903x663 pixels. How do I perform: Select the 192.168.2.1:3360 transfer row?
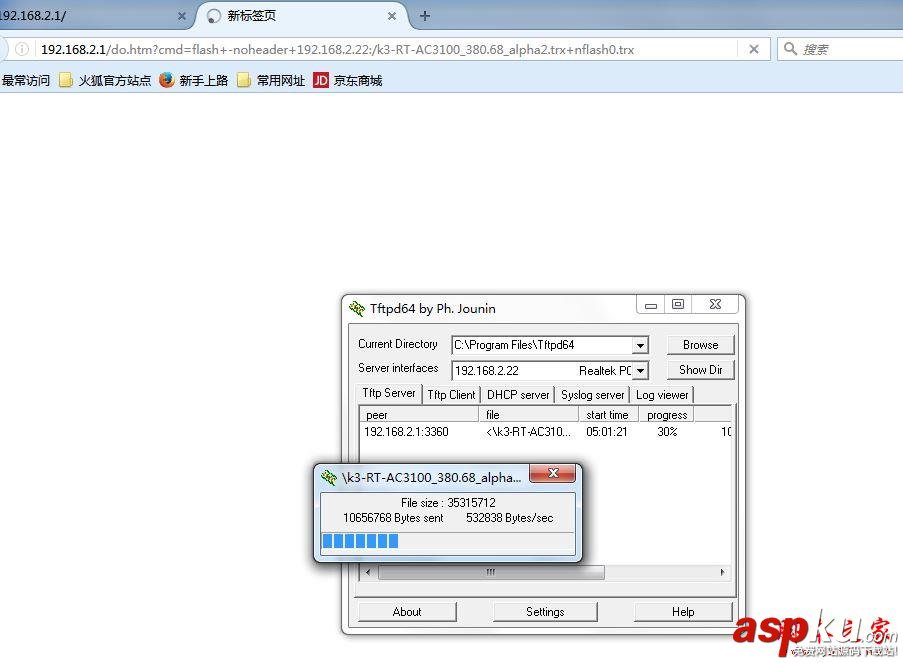(545, 431)
